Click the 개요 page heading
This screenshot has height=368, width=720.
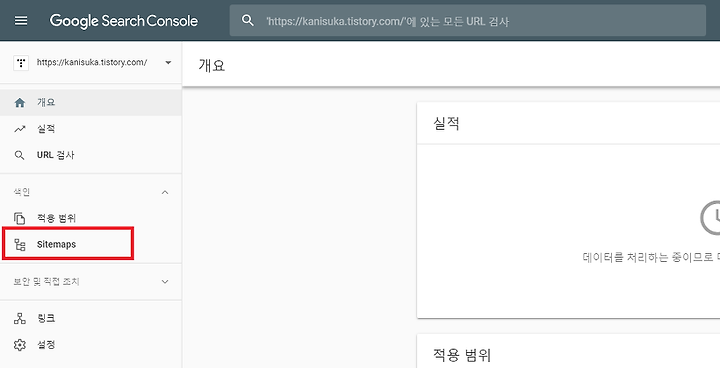(211, 65)
